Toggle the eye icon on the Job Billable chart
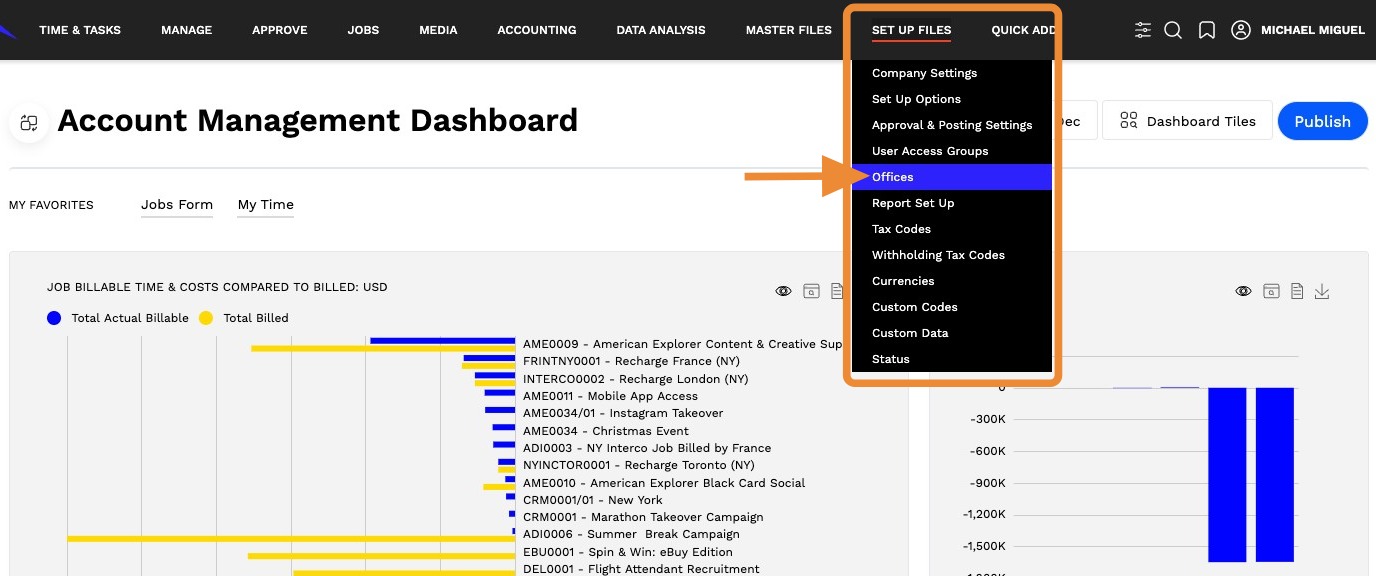The height and width of the screenshot is (576, 1376). pyautogui.click(x=784, y=291)
